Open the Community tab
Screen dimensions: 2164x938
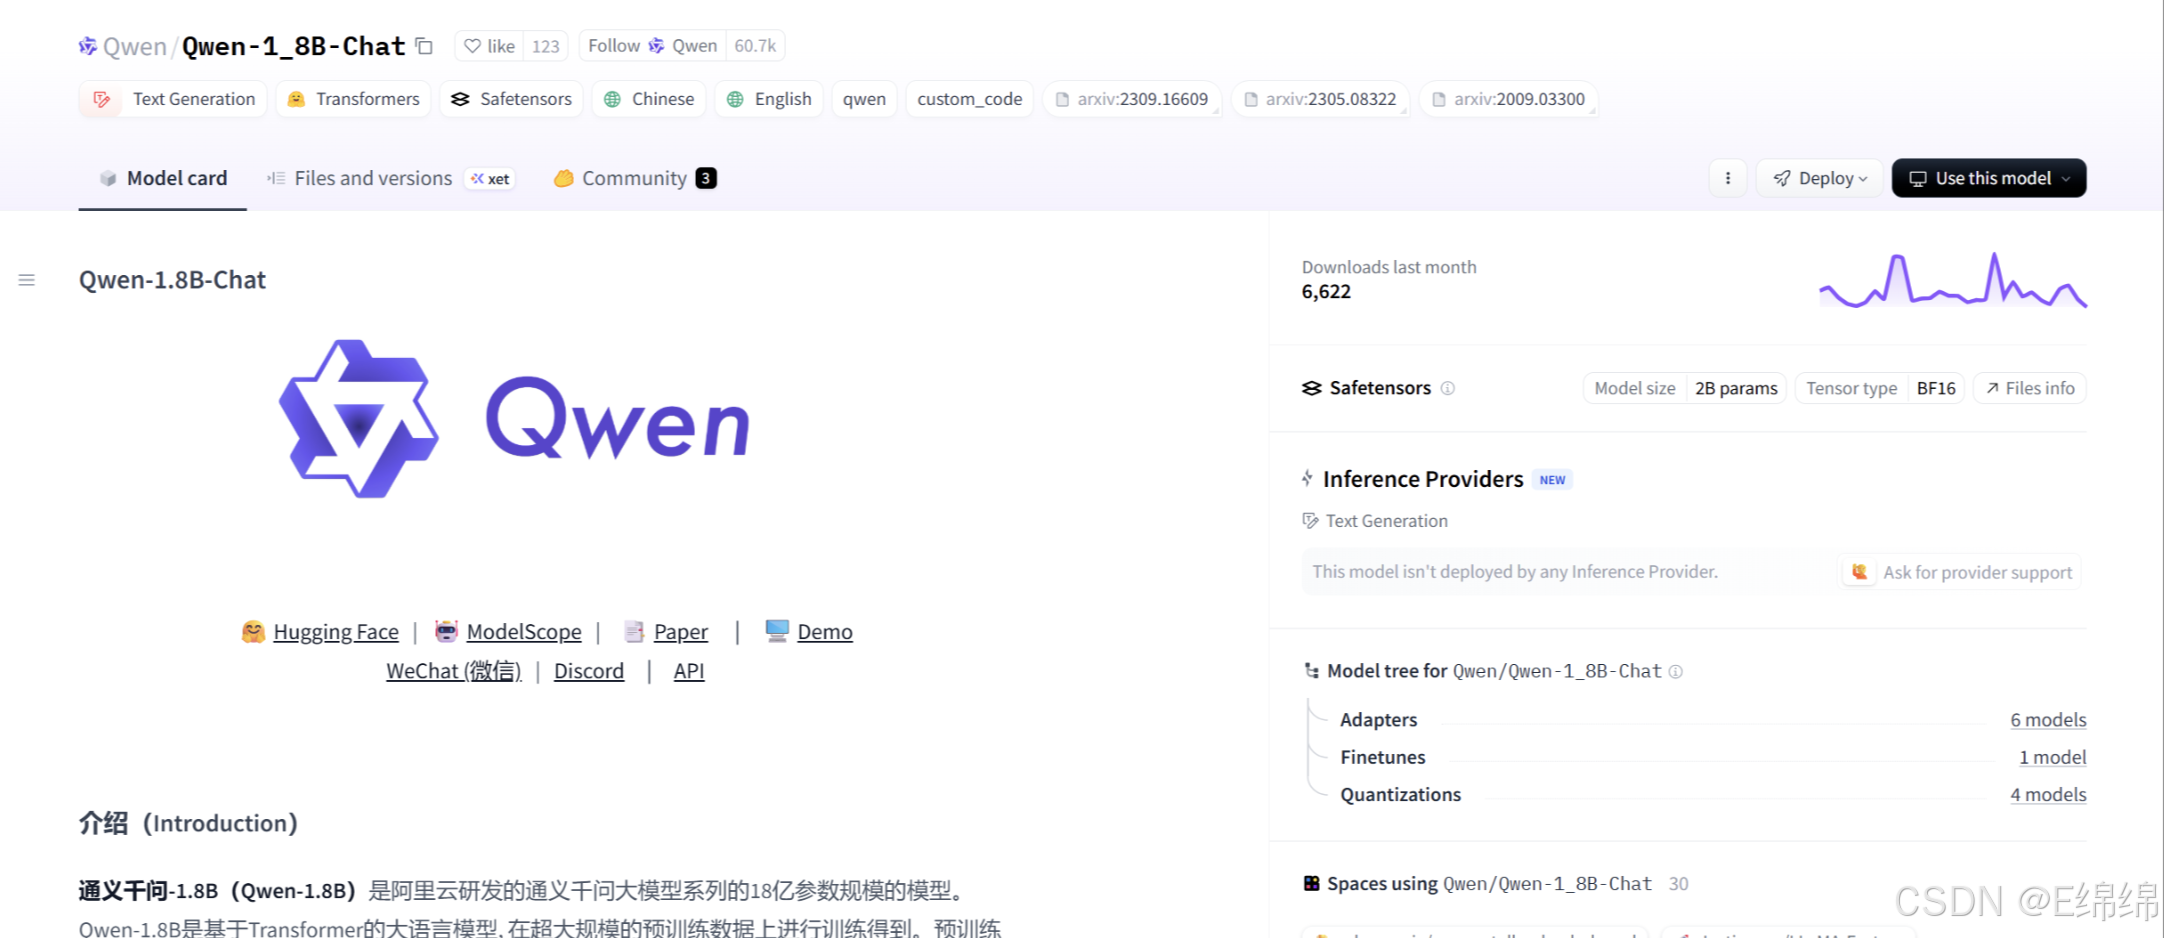635,178
